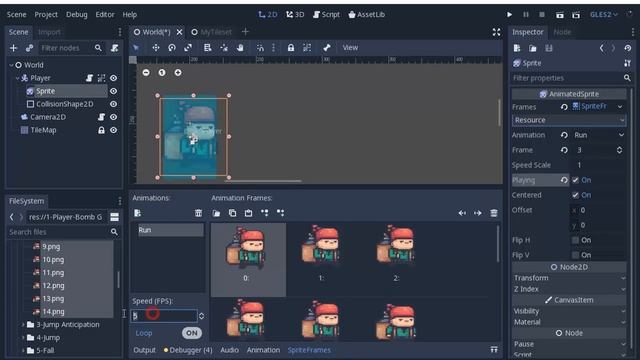The height and width of the screenshot is (360, 640).
Task: Expand the Z Index section
Action: (569, 289)
